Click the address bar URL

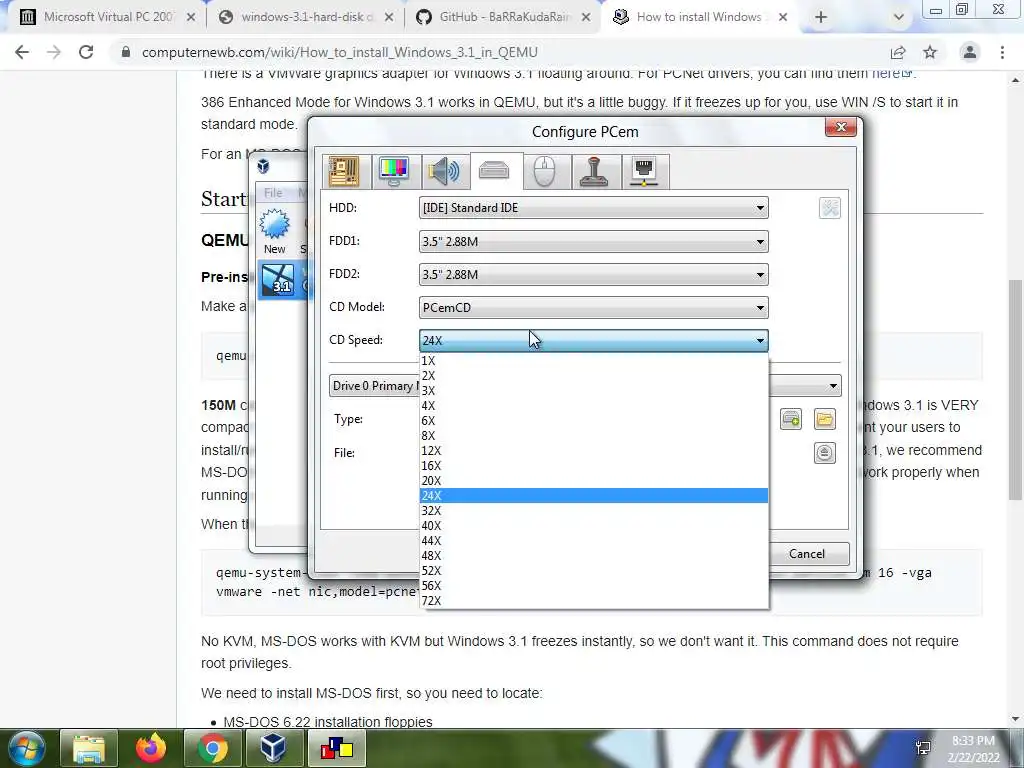(x=340, y=52)
